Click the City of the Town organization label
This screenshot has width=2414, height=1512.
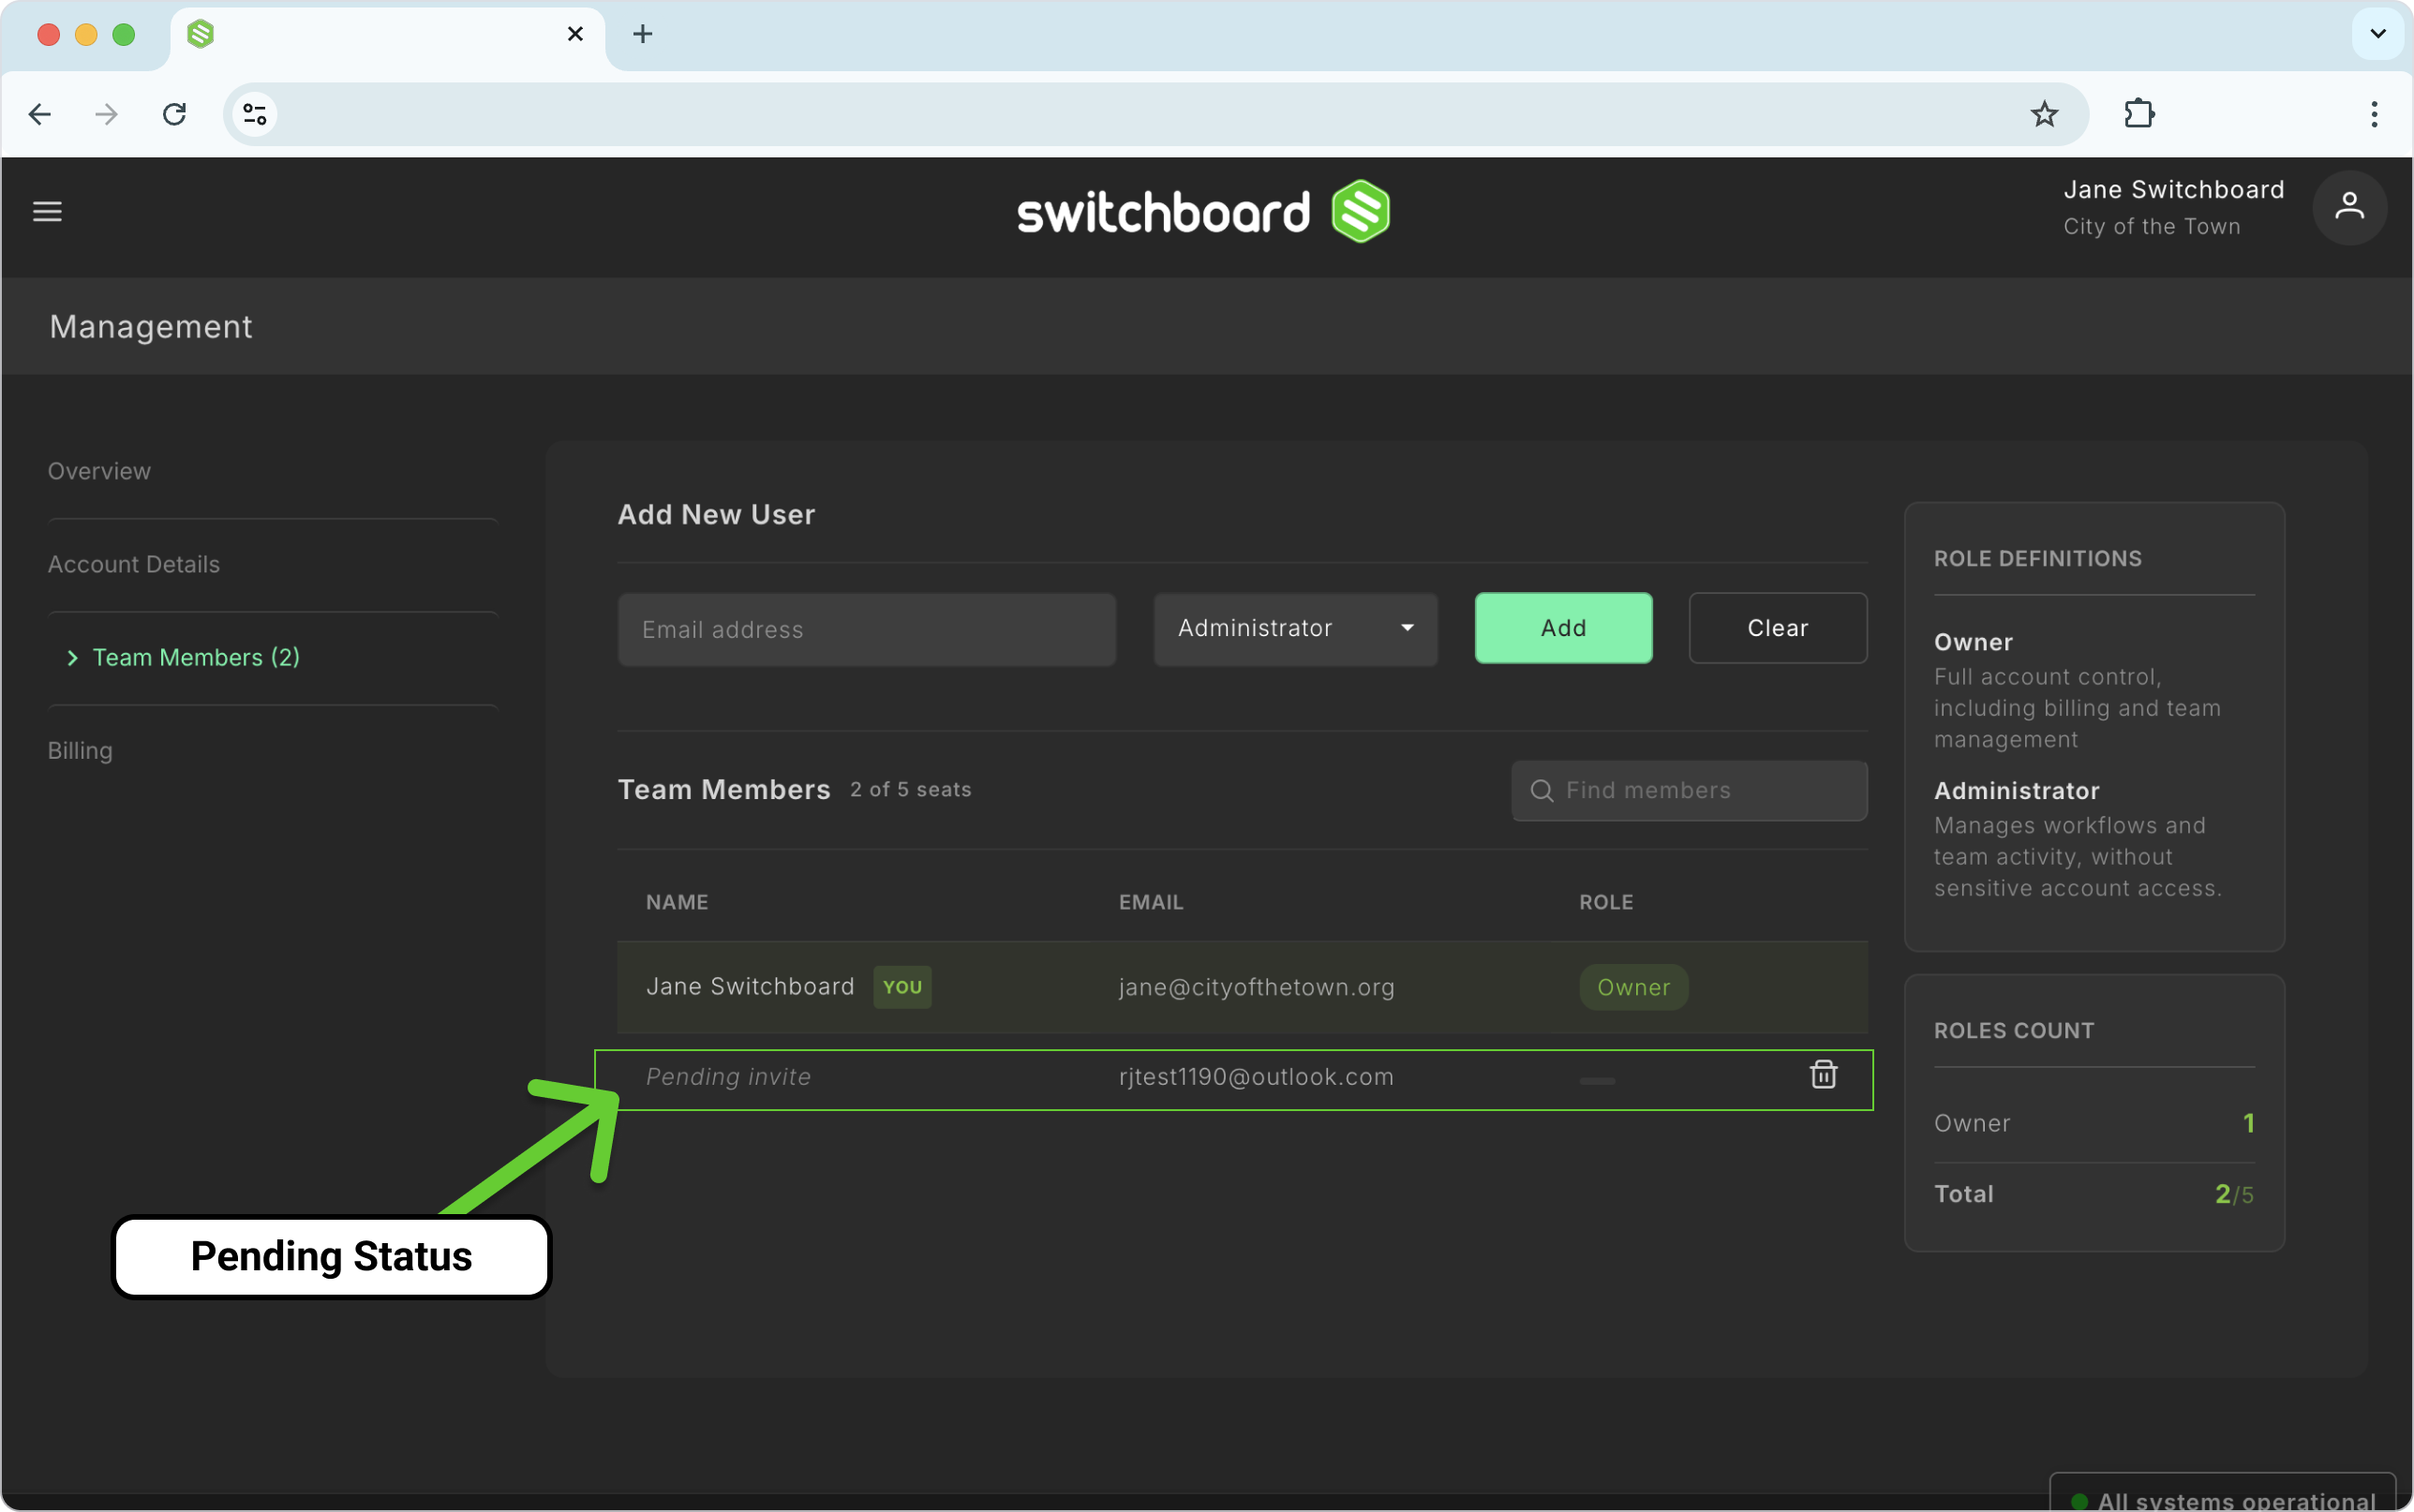coord(2151,227)
